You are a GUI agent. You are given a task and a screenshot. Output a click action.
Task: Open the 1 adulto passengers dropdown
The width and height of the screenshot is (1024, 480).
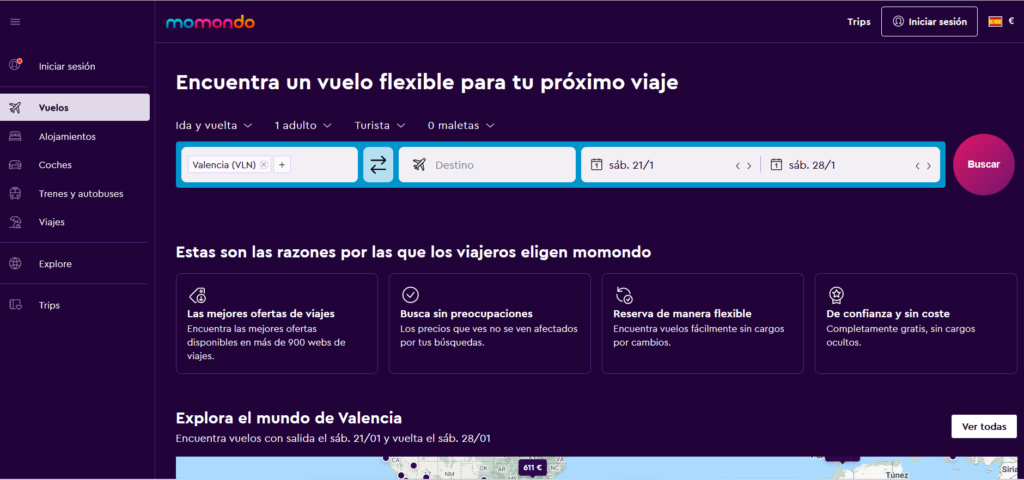[x=303, y=125]
